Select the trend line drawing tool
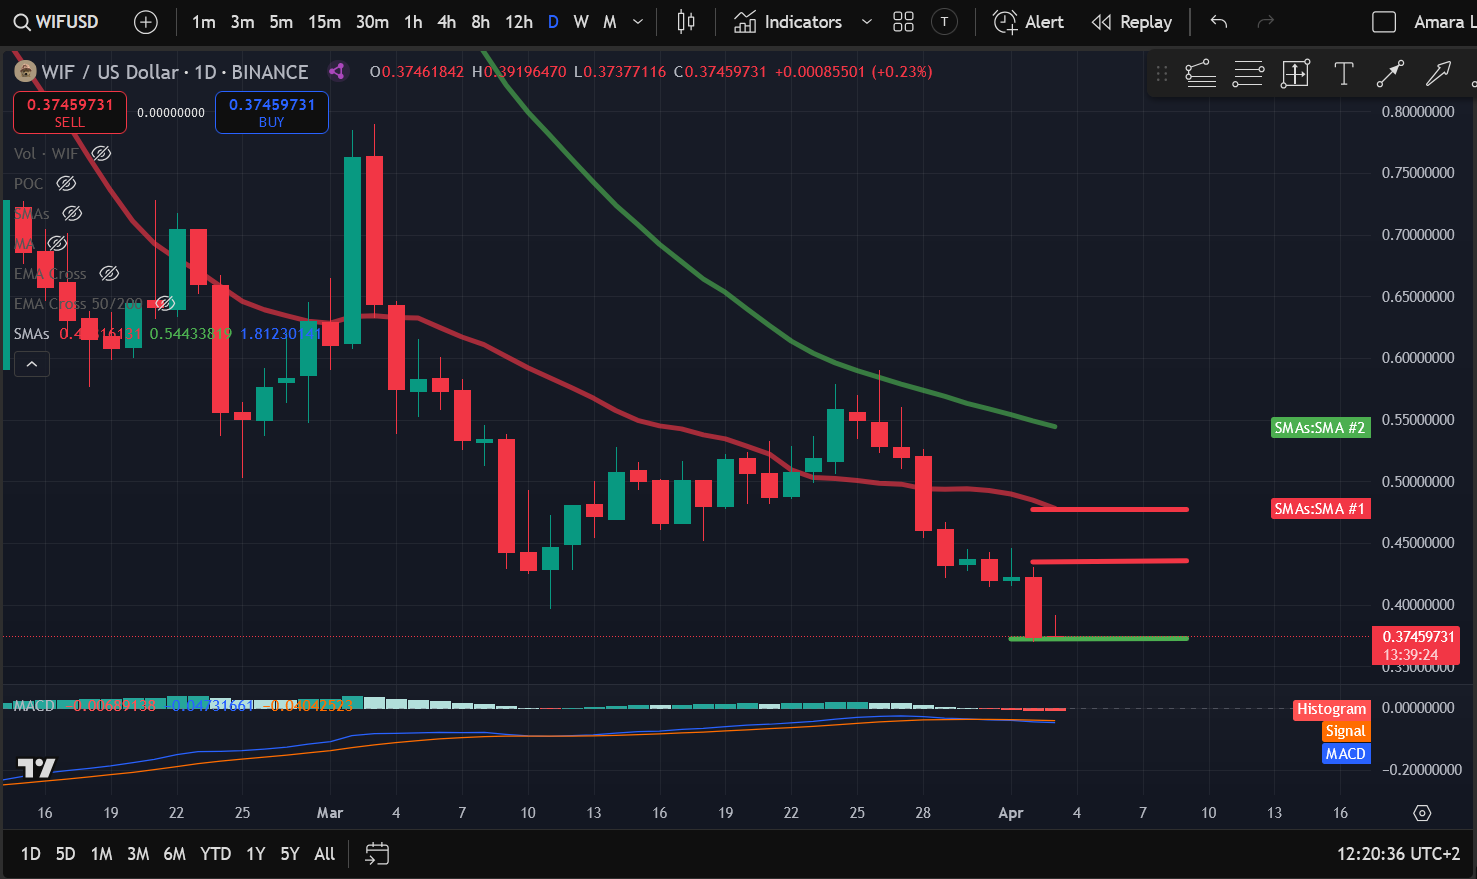This screenshot has width=1477, height=879. coord(1200,73)
